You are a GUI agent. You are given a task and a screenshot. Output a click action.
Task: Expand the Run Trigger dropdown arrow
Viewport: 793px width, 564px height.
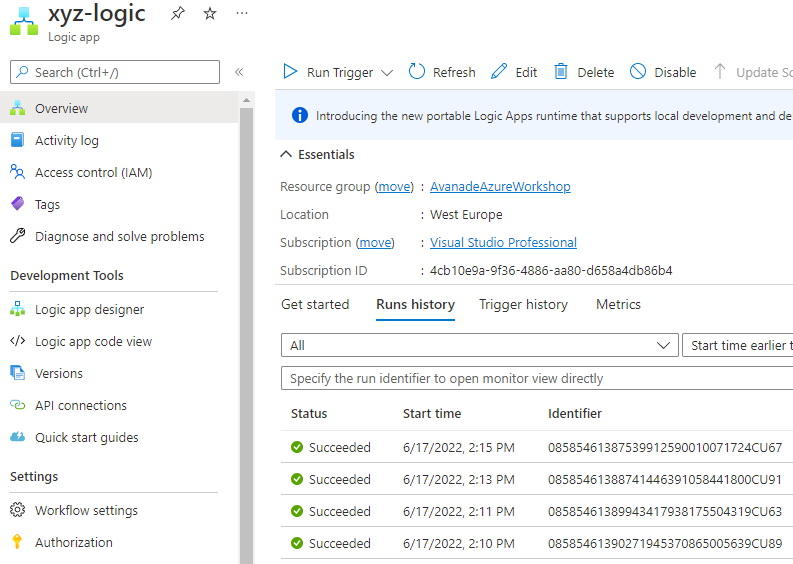[x=387, y=72]
